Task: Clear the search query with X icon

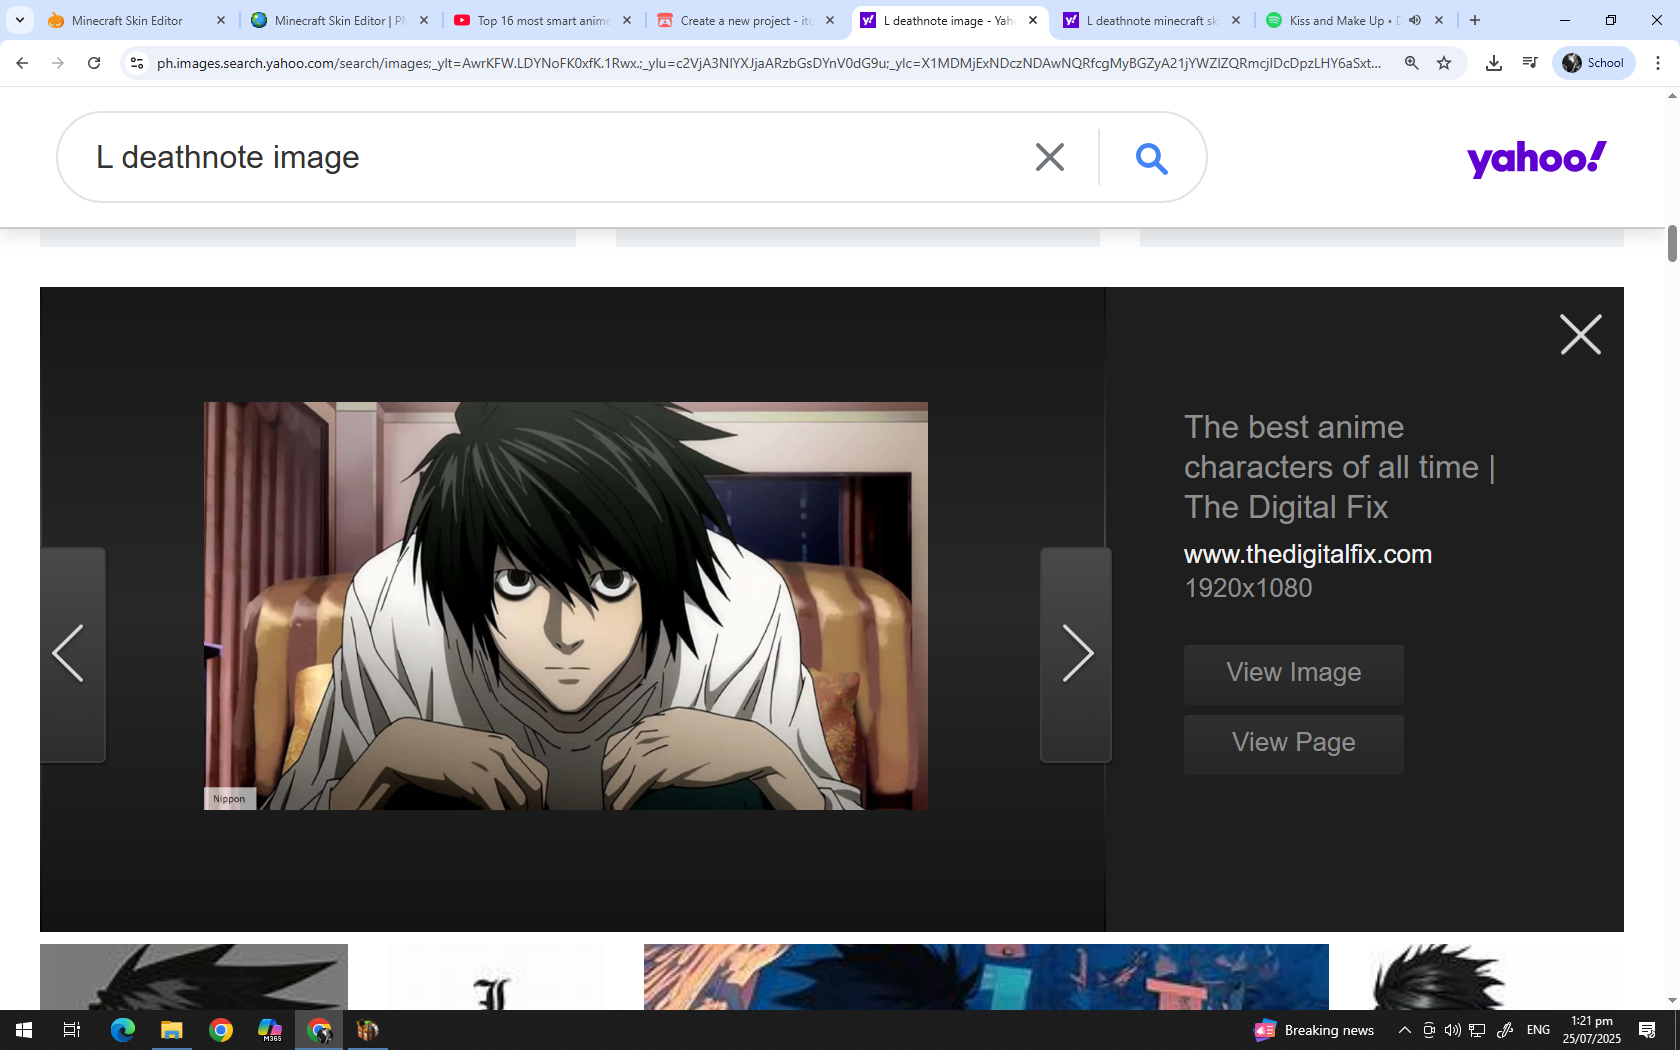Action: pyautogui.click(x=1049, y=157)
